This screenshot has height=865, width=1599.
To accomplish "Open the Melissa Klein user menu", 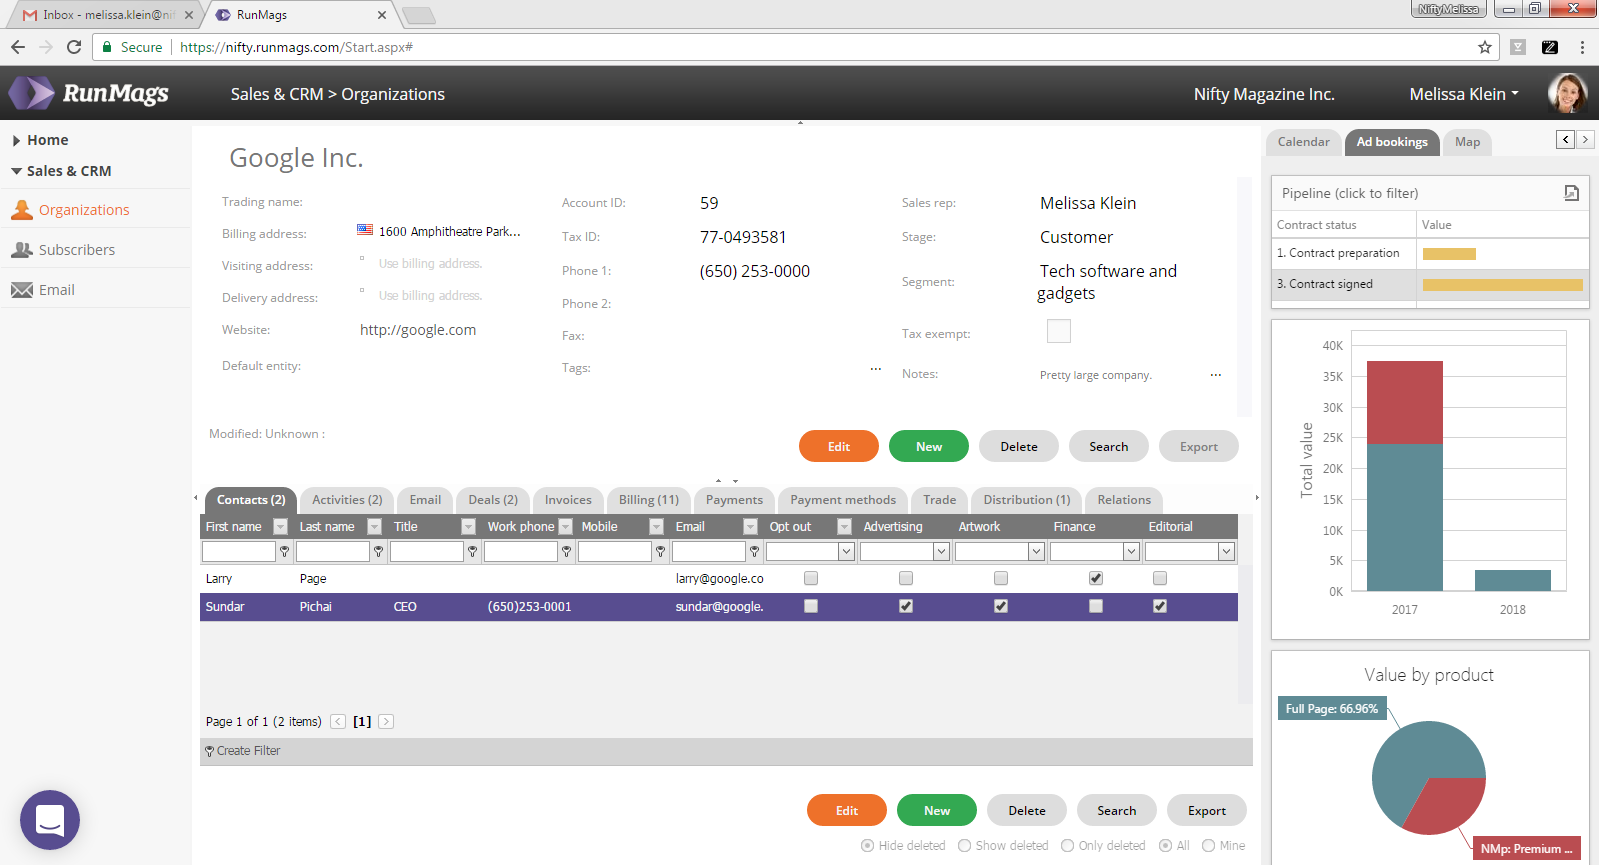I will [1464, 94].
